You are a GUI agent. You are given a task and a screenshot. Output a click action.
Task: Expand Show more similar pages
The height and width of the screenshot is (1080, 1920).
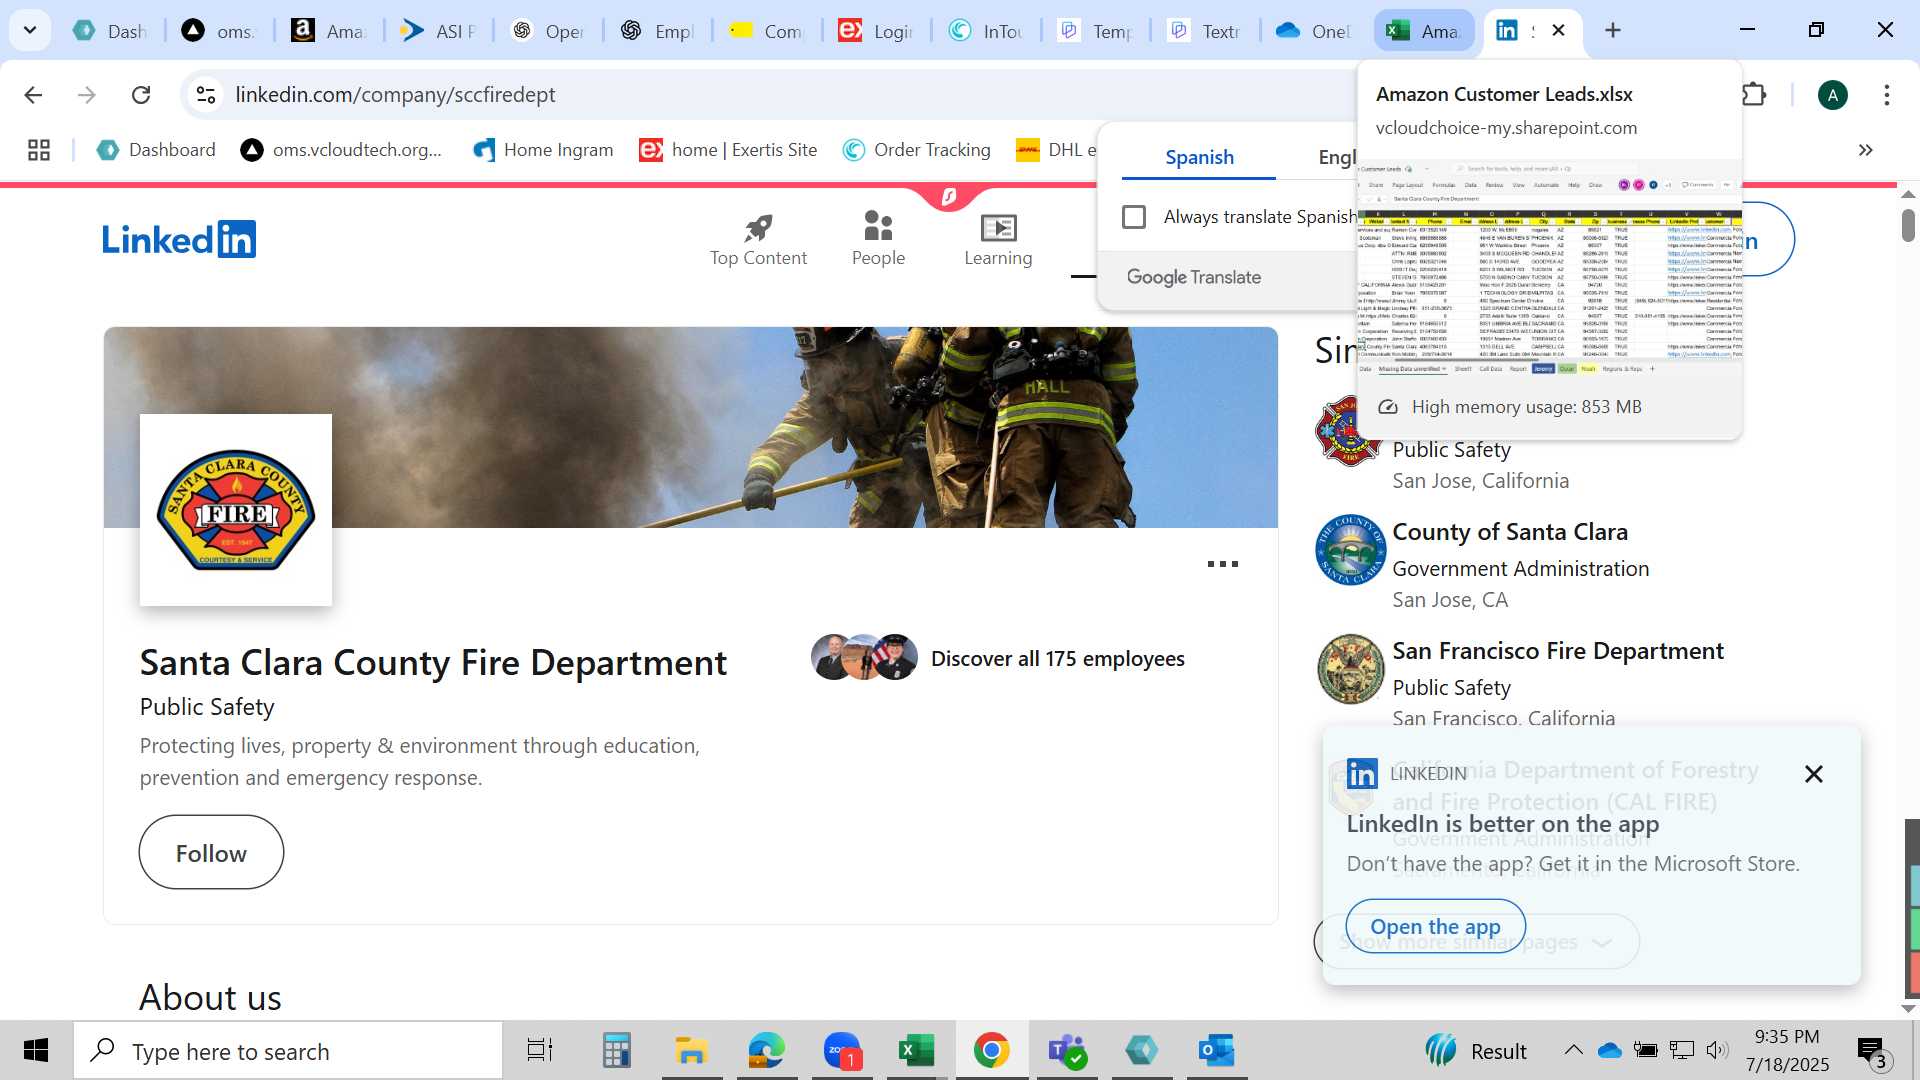coord(1476,942)
